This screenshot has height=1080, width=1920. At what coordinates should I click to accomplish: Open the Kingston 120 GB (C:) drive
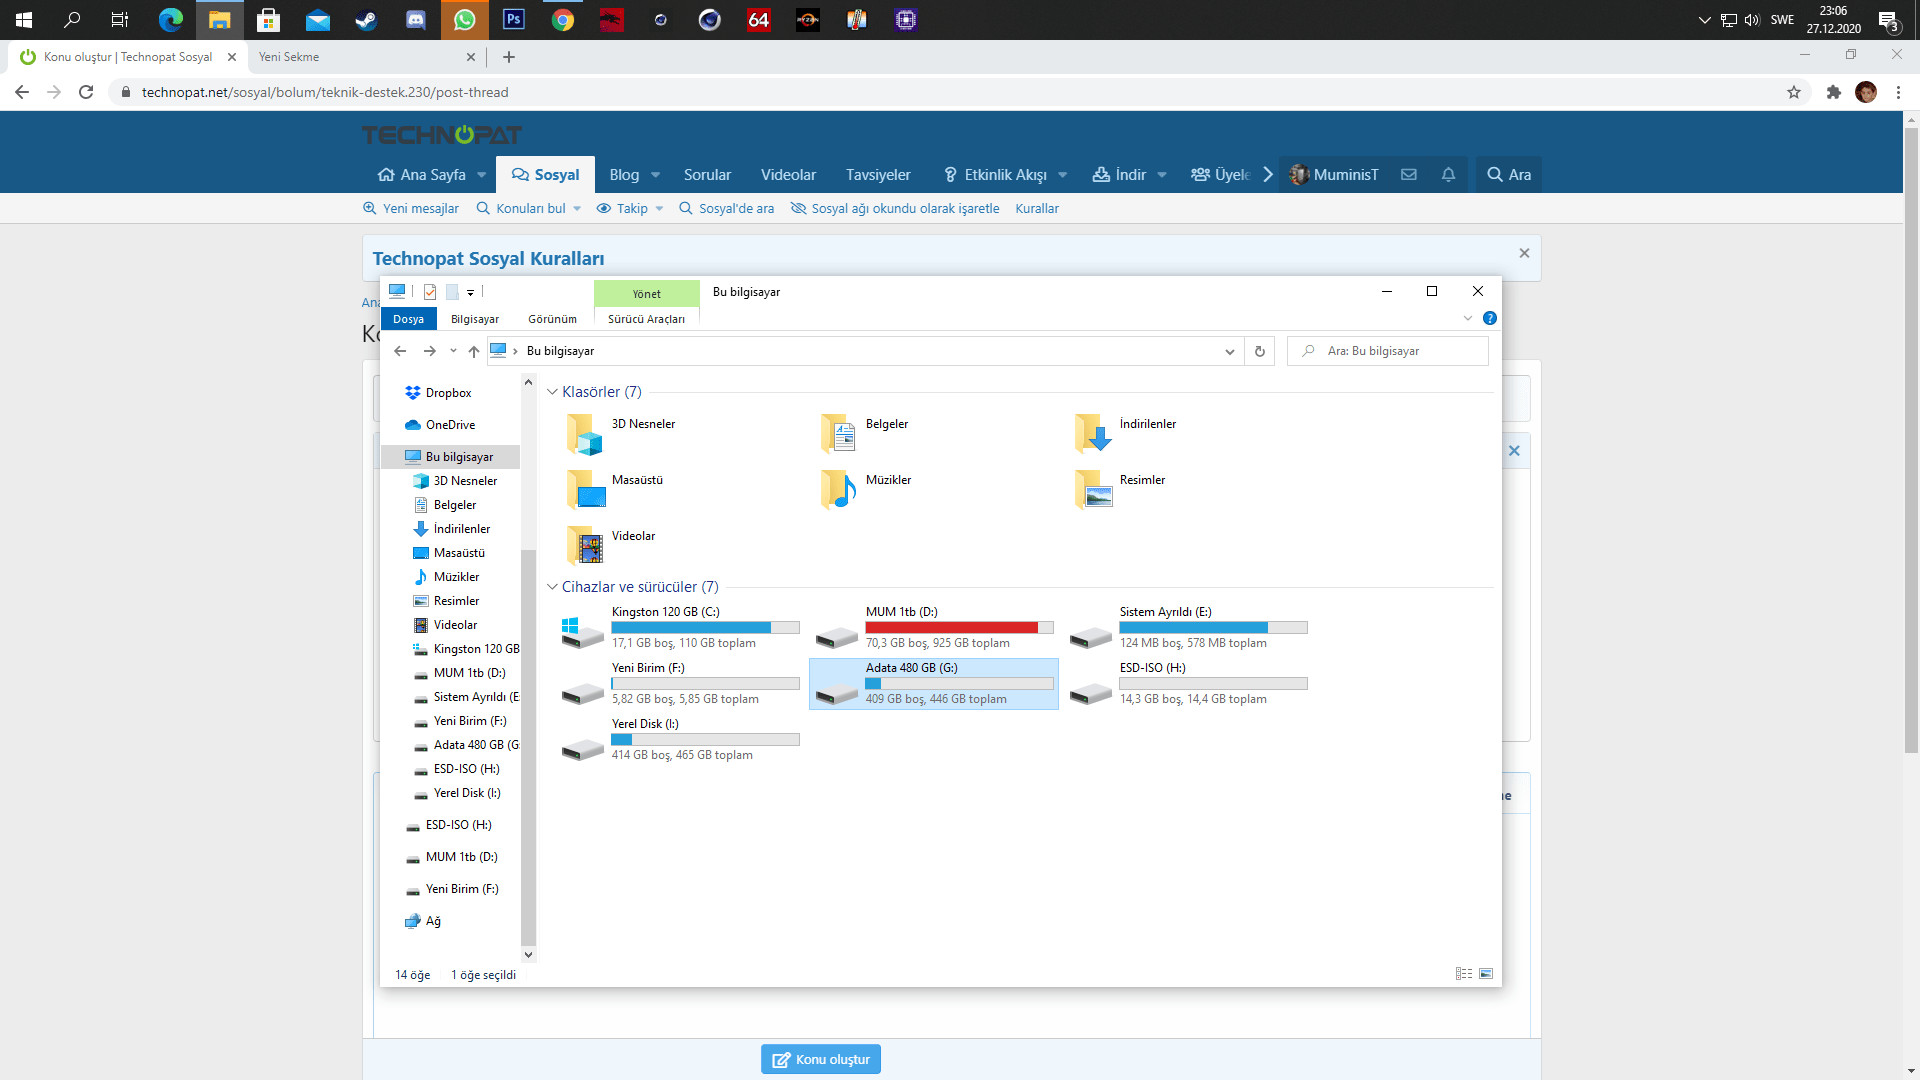[x=665, y=612]
